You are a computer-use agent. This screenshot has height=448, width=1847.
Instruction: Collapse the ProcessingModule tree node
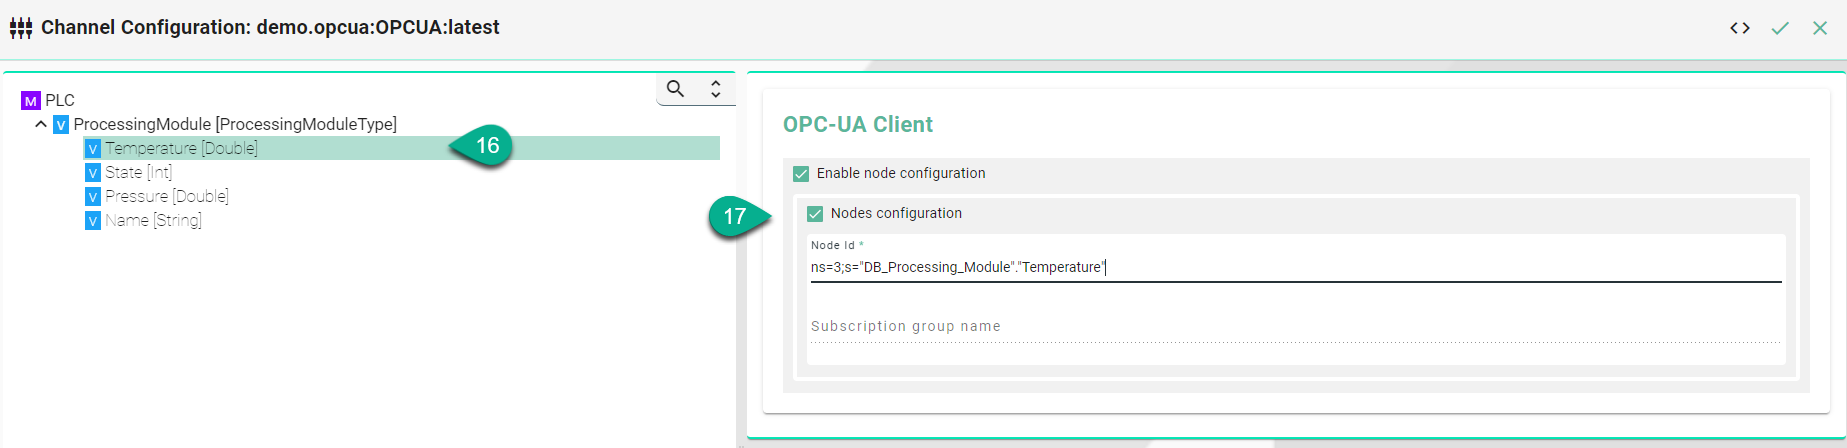(x=41, y=124)
